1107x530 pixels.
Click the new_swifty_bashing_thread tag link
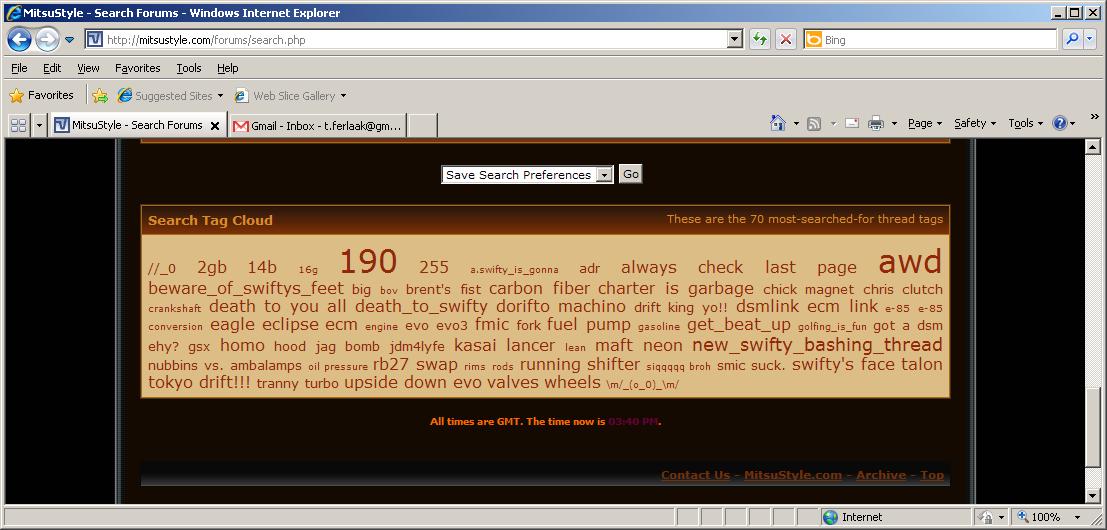coord(817,345)
